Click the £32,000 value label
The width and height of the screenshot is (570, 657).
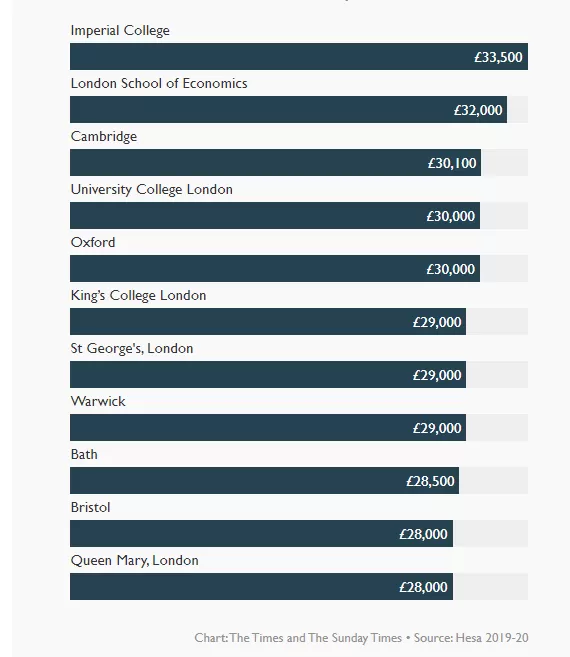[478, 110]
